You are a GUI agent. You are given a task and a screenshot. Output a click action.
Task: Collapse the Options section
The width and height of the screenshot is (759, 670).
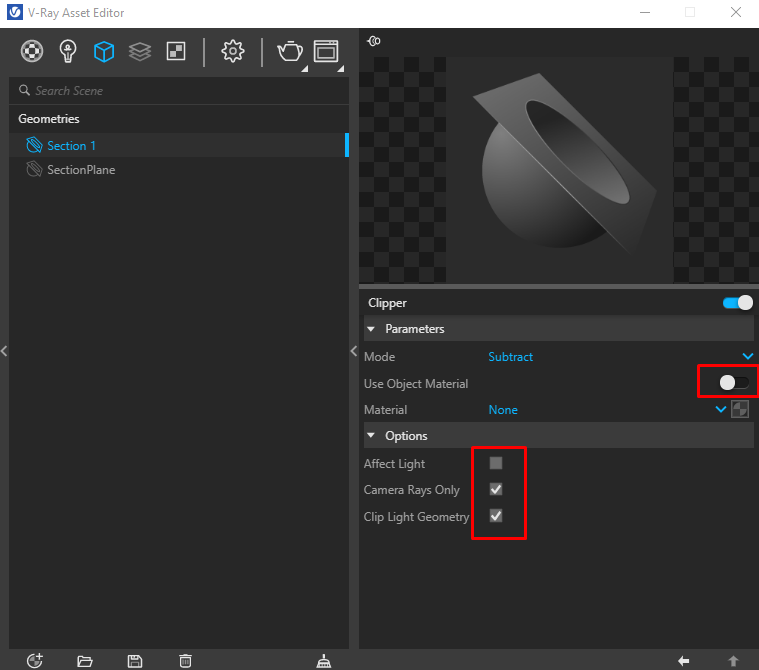[x=371, y=436]
